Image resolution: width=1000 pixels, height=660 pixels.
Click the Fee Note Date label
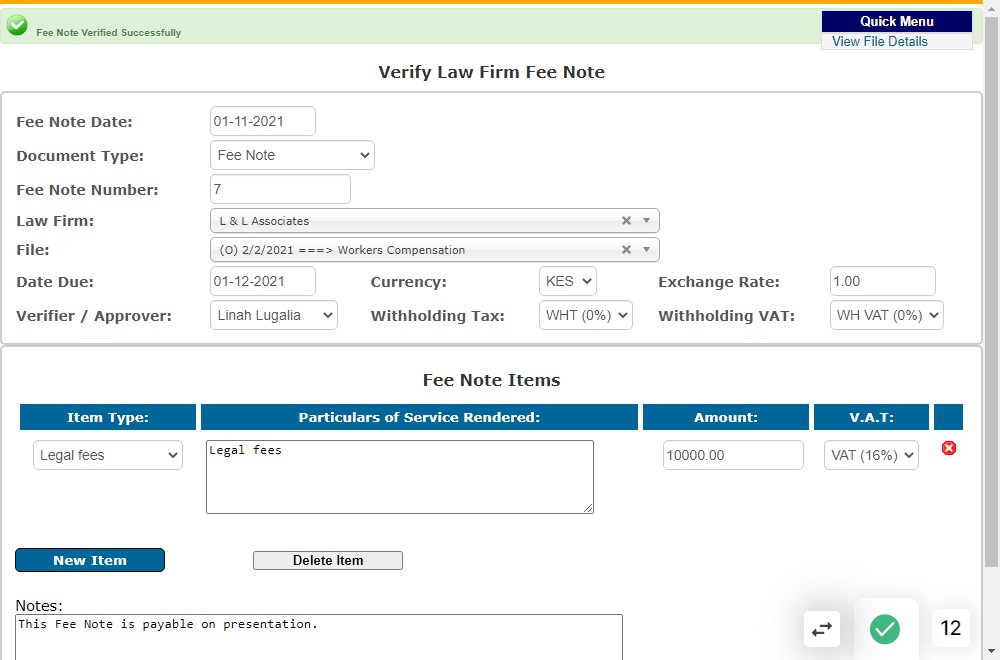(x=74, y=122)
